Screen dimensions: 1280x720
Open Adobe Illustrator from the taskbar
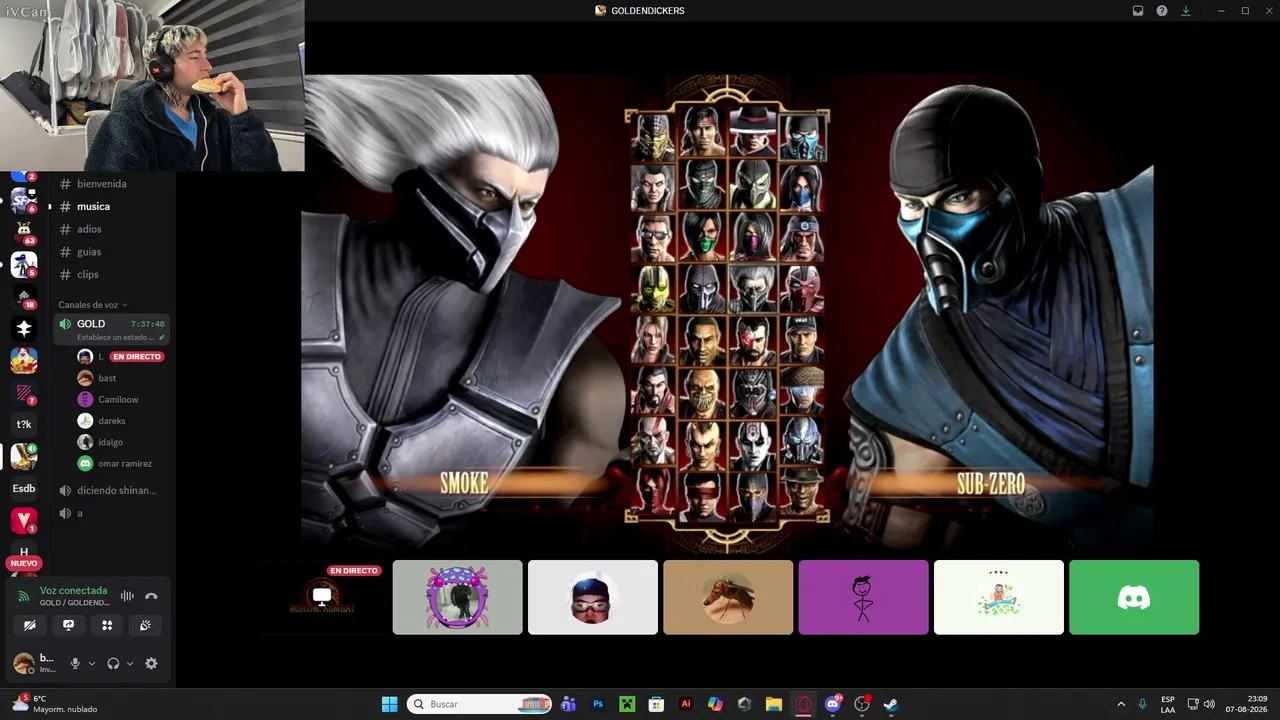click(686, 704)
